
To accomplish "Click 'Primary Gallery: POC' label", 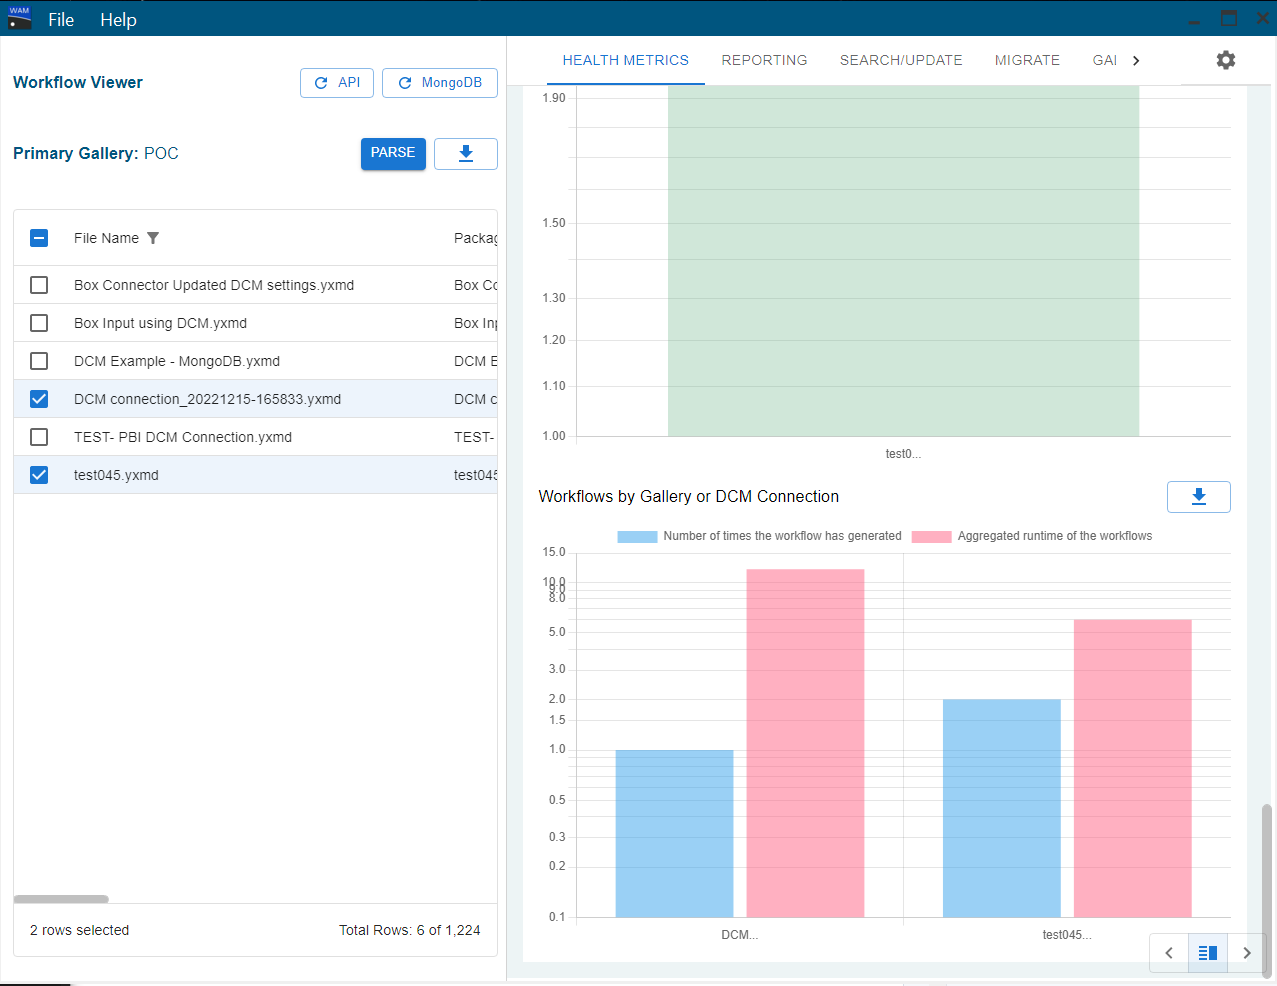I will click(x=96, y=153).
